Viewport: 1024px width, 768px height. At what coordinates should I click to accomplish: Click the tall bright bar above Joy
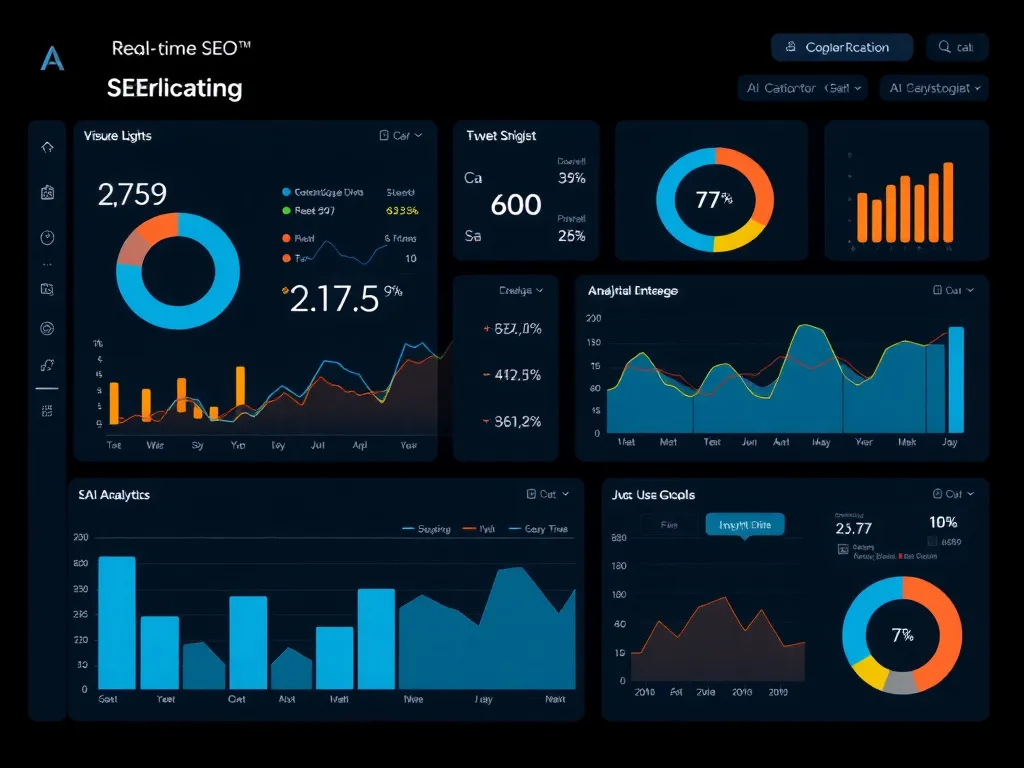click(956, 379)
